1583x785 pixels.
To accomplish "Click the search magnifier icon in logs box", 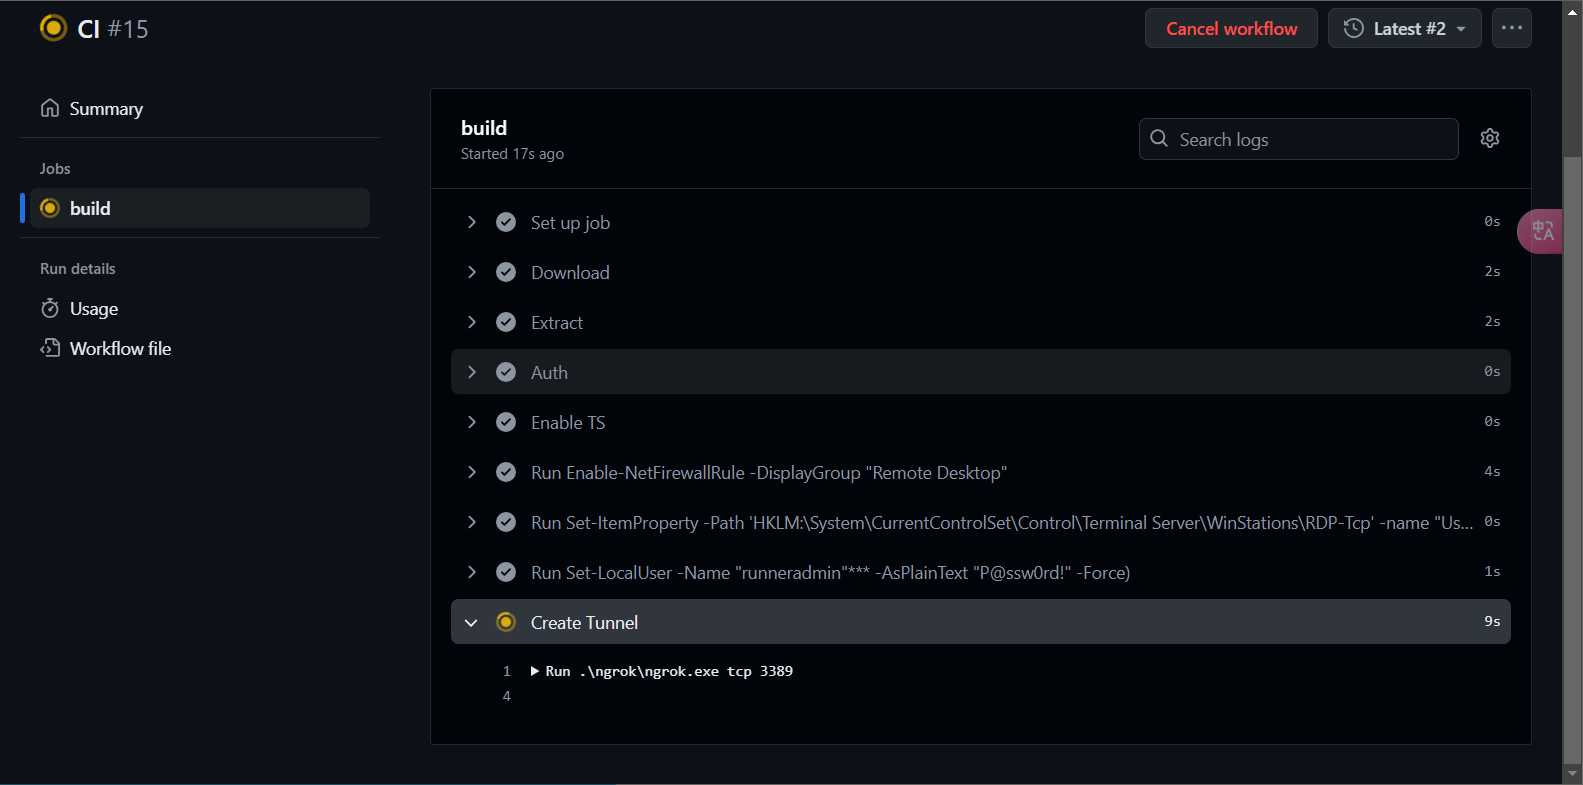I will tap(1159, 138).
